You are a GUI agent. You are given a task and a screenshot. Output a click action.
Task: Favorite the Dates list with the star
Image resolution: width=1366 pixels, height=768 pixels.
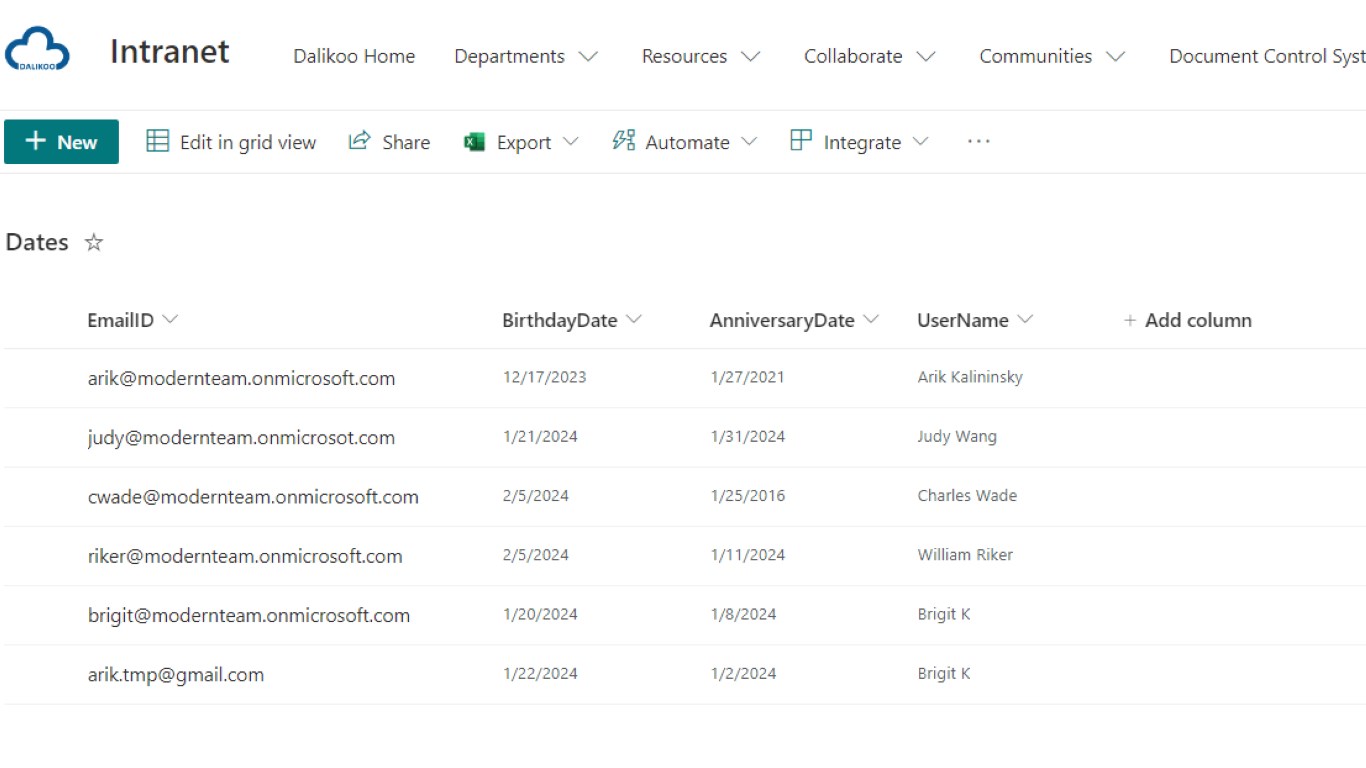(x=94, y=242)
